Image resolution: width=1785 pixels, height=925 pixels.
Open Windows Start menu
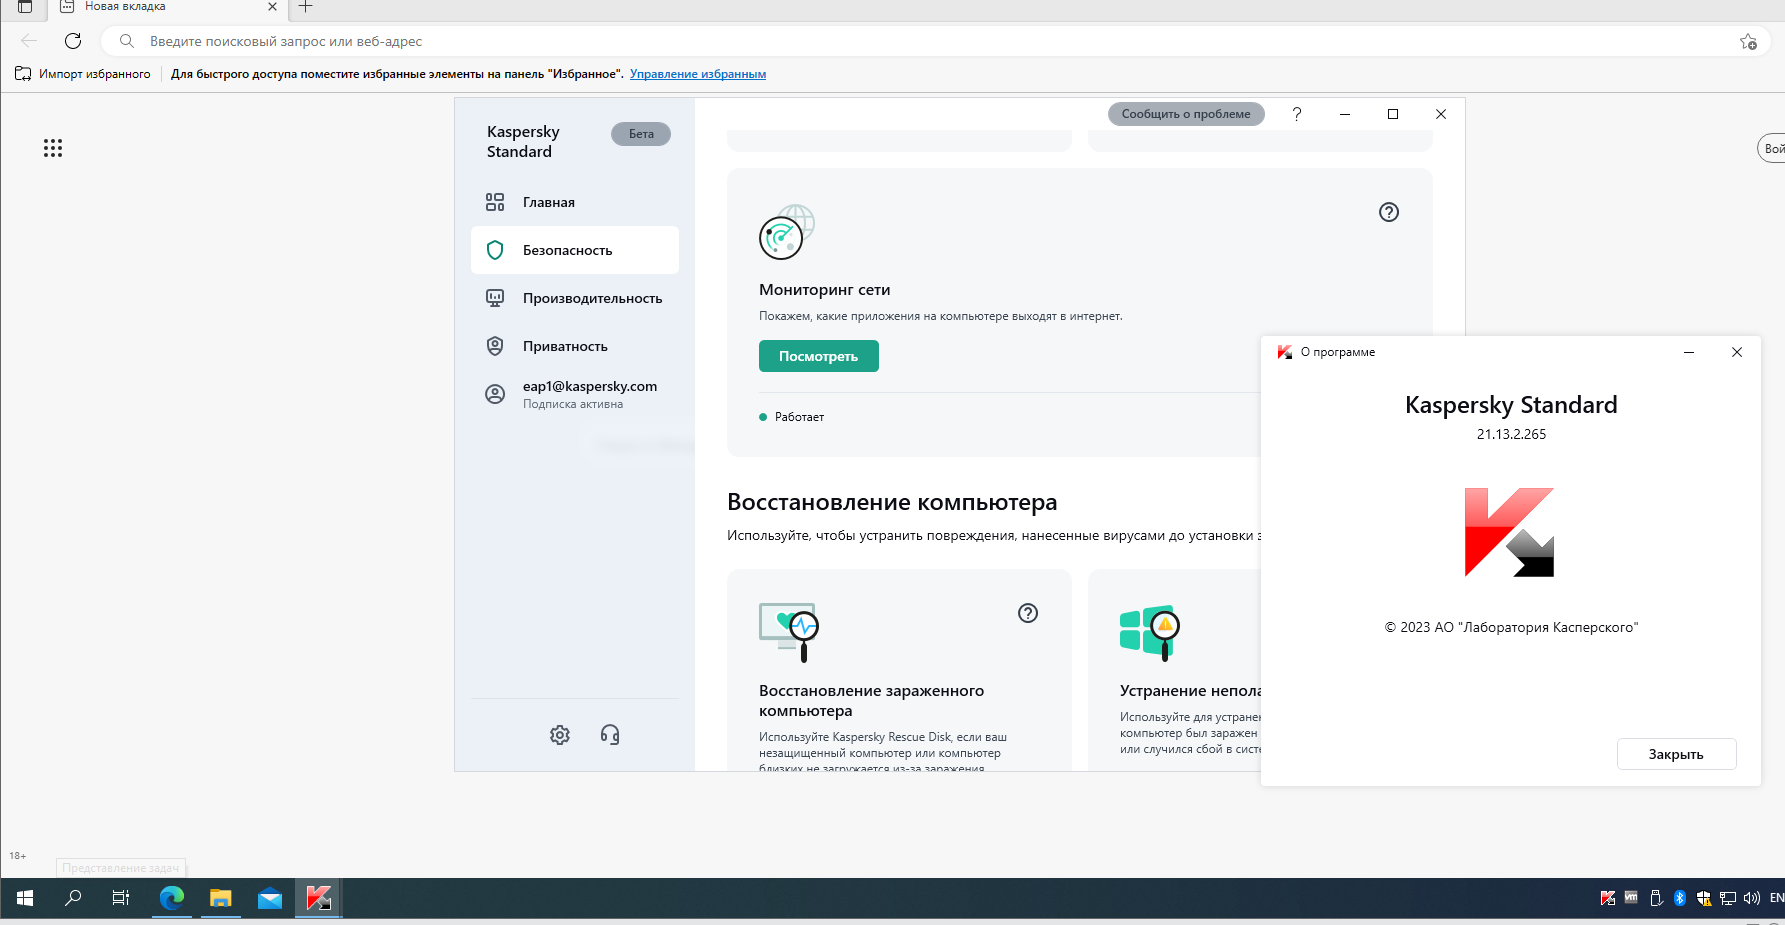point(25,898)
